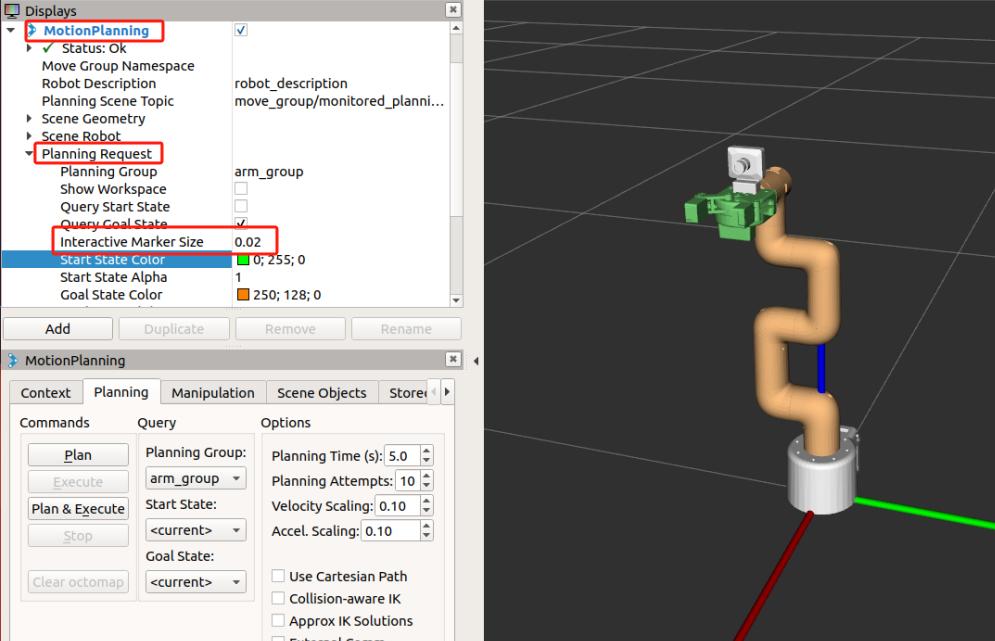
Task: Increase Planning Time with up arrow
Action: coord(426,450)
